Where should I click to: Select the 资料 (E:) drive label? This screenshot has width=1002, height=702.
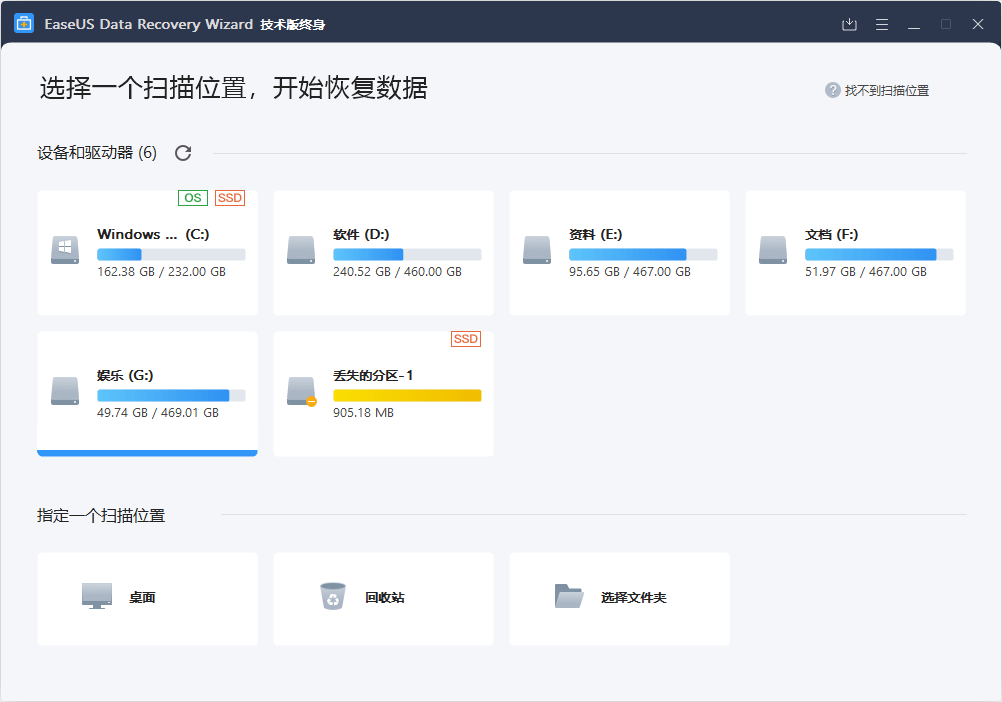596,234
